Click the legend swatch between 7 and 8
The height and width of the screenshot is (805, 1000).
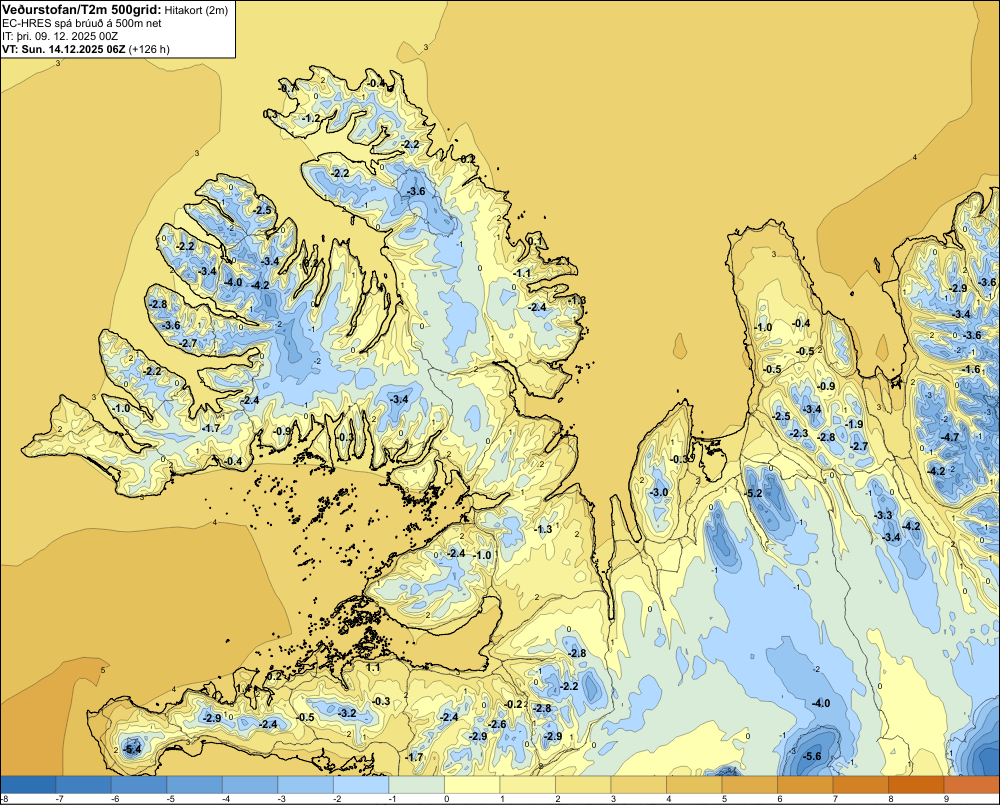tap(860, 785)
